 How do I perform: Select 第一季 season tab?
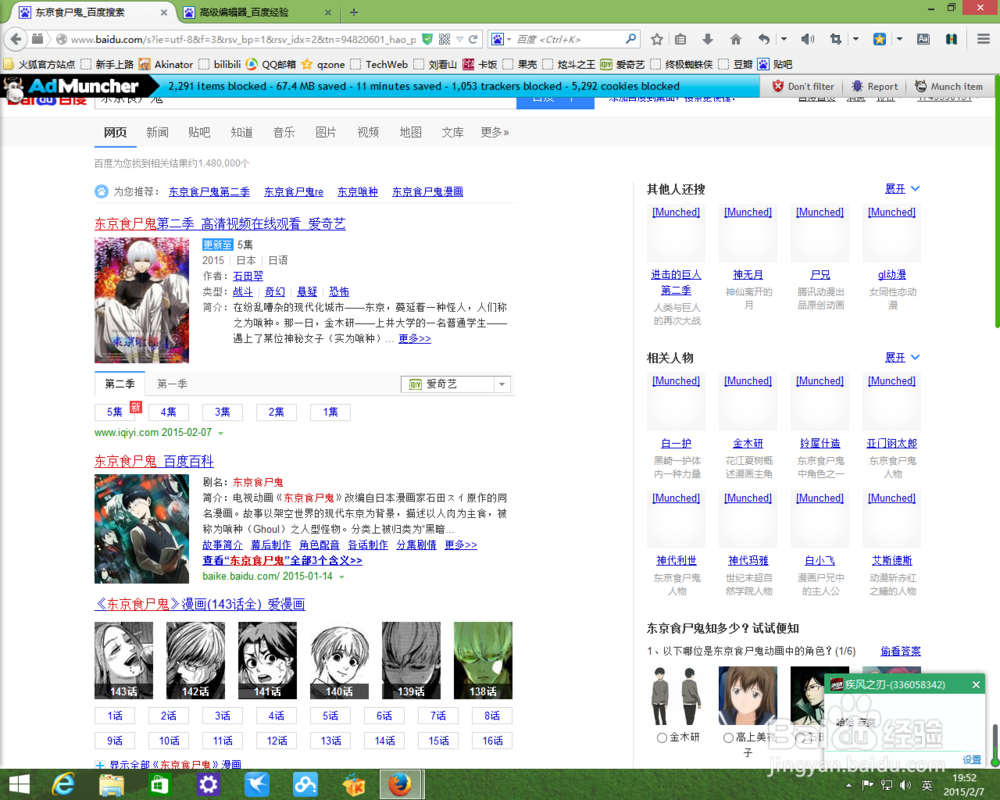pos(172,384)
